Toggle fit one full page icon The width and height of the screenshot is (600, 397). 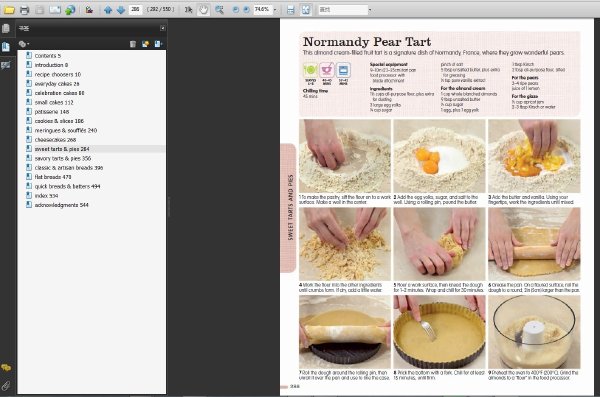(306, 10)
